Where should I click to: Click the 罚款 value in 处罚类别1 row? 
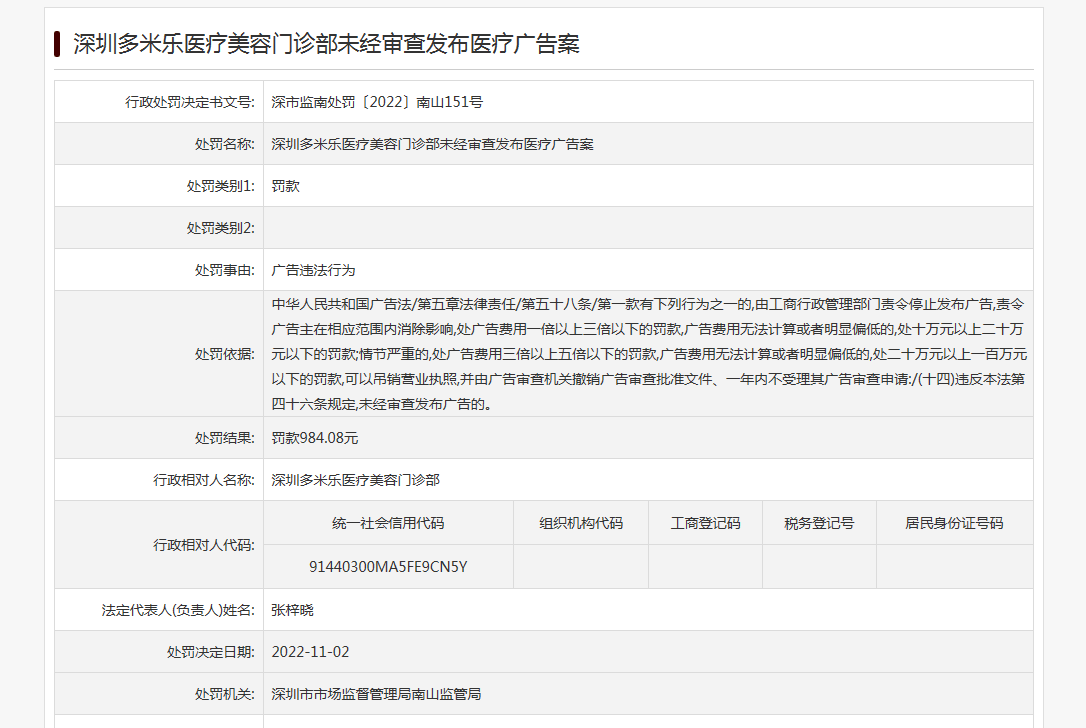[286, 186]
